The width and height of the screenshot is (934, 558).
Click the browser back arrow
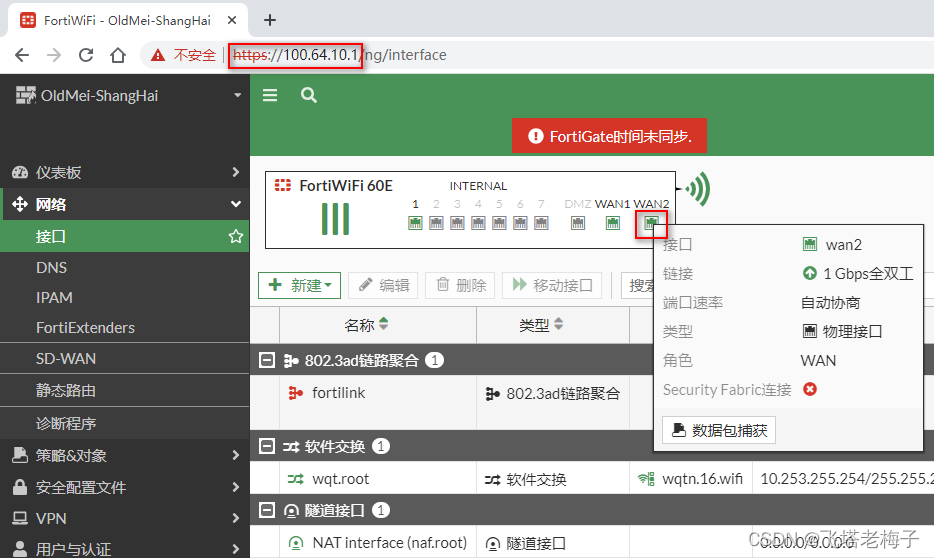tap(22, 55)
